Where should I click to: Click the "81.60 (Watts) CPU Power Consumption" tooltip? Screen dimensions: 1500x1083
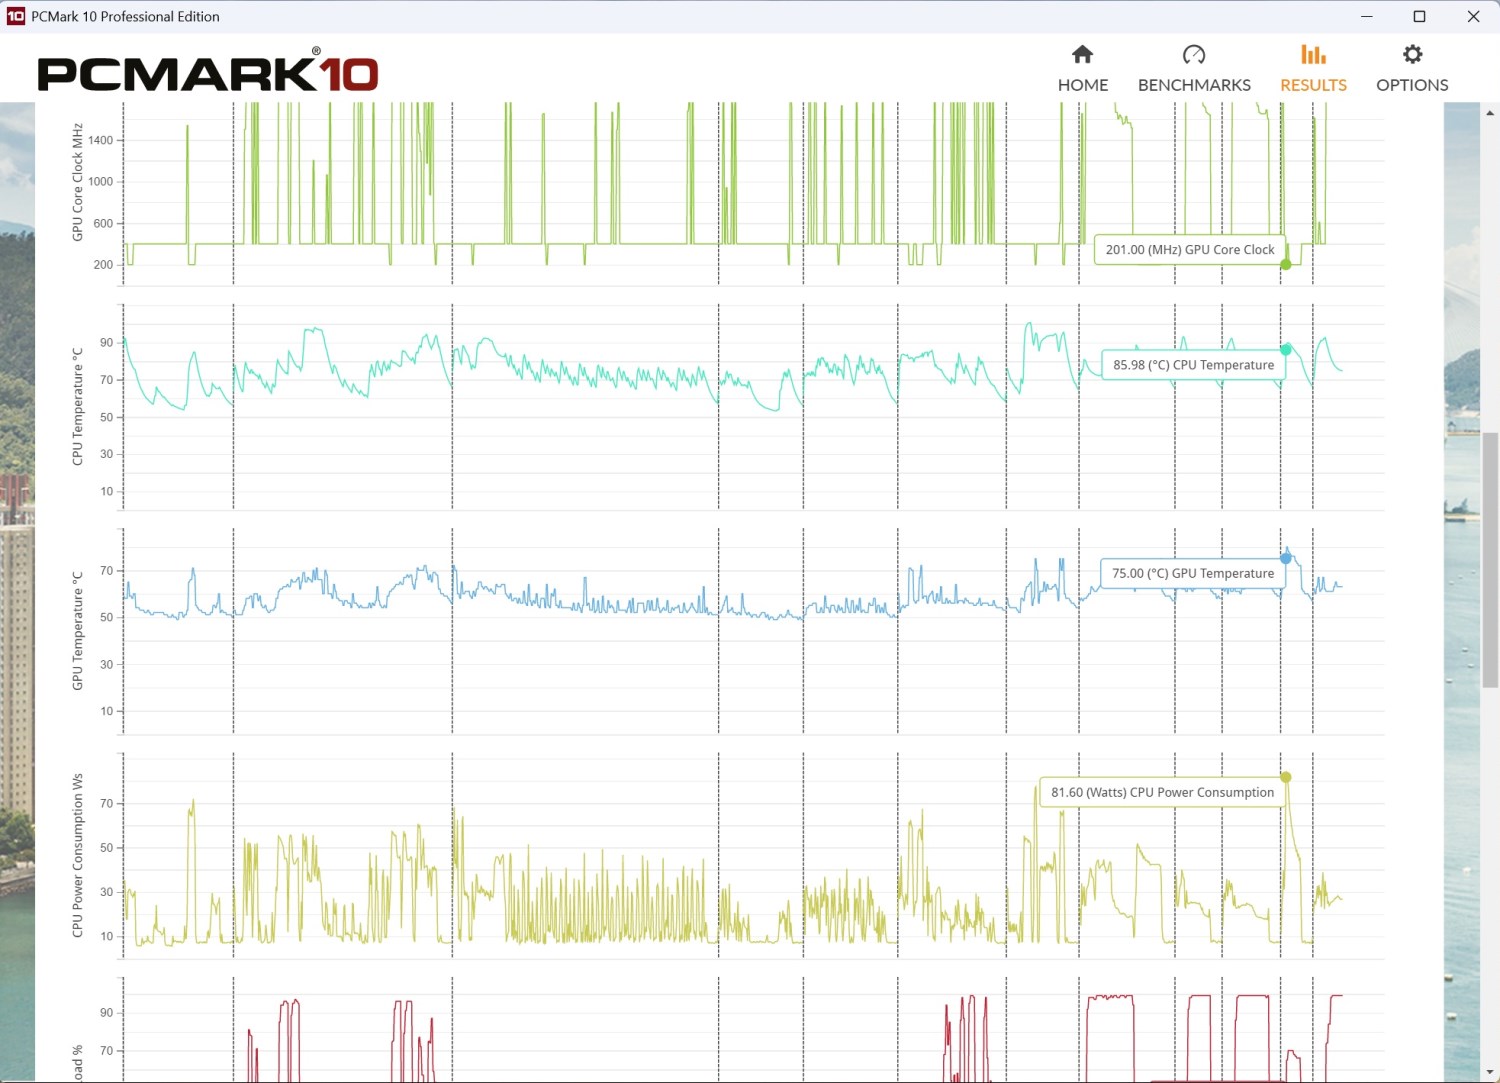[x=1162, y=792]
